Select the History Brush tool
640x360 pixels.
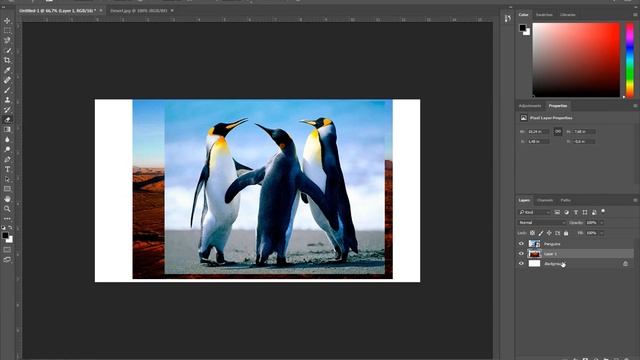pos(7,110)
